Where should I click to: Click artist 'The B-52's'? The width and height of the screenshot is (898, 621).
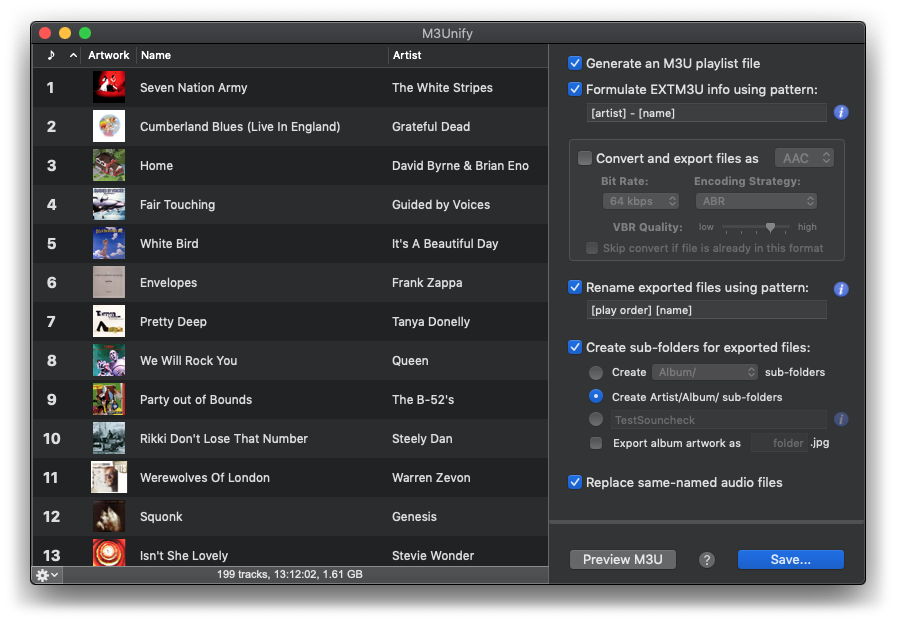[423, 399]
